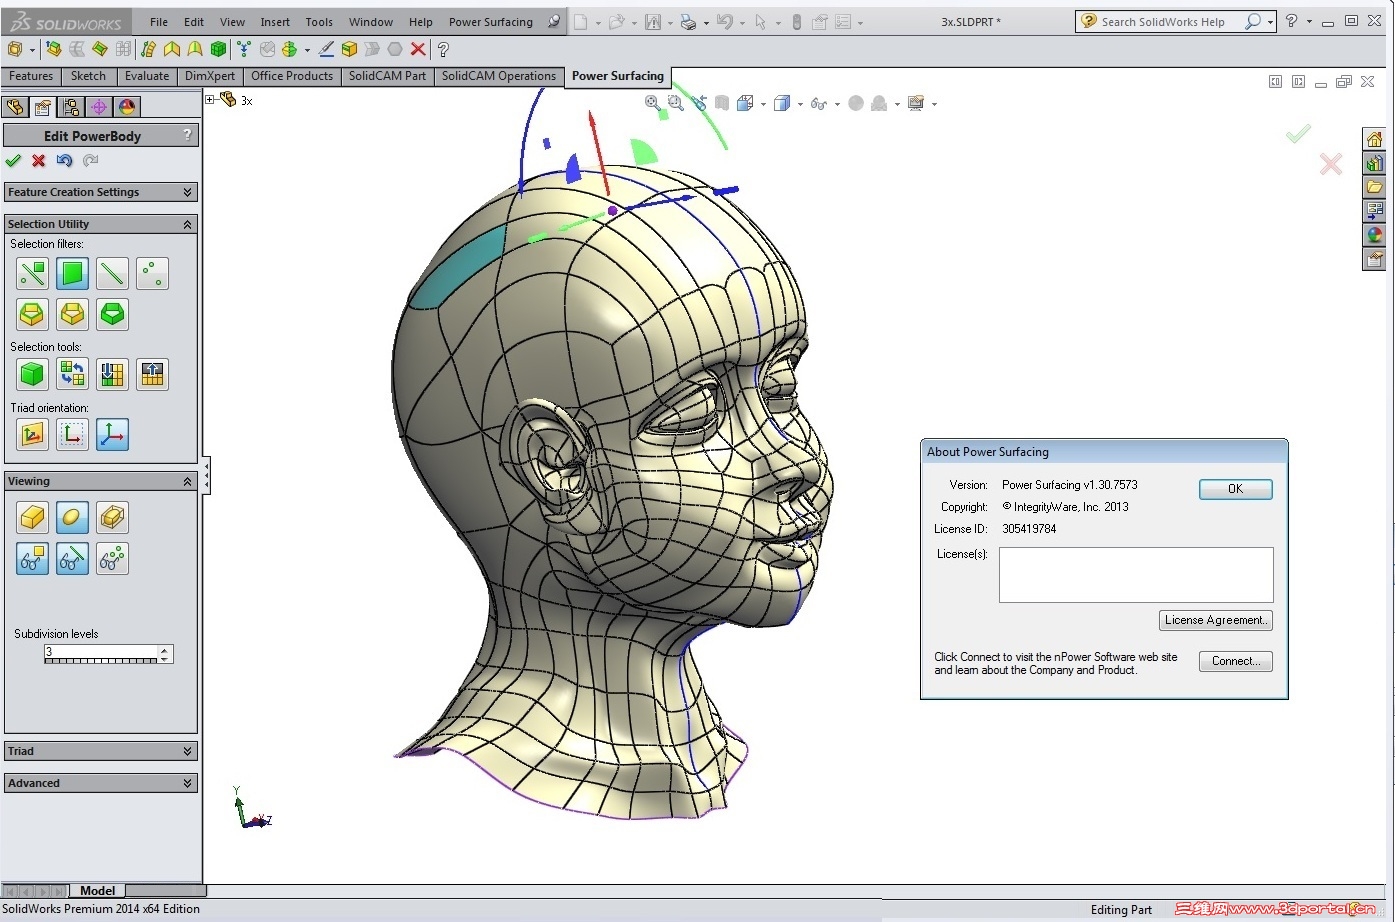Toggle face visibility glasses icon
This screenshot has width=1395, height=922.
32,558
